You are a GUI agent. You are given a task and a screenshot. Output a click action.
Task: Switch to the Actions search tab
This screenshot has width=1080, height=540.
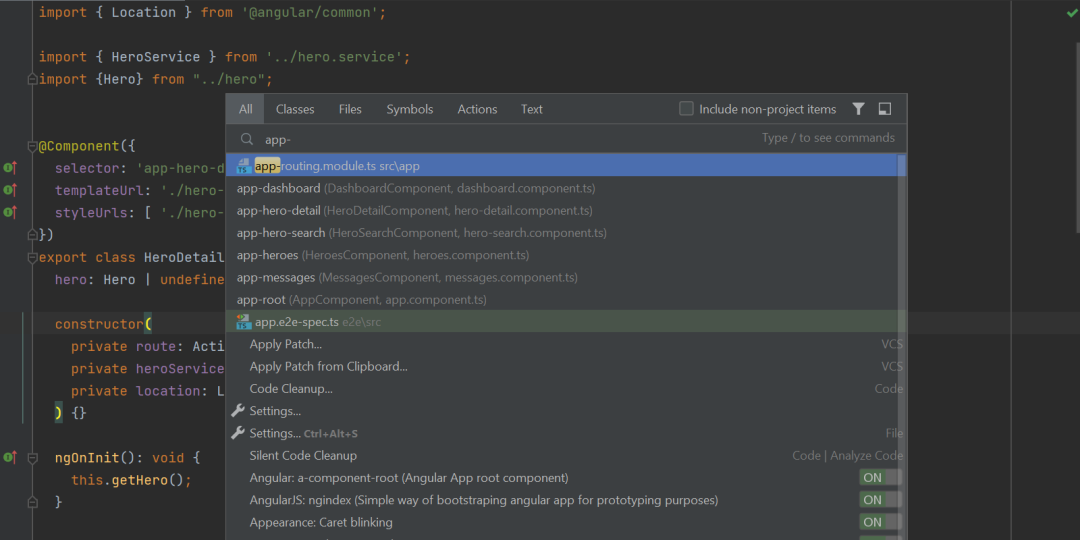[x=477, y=109]
